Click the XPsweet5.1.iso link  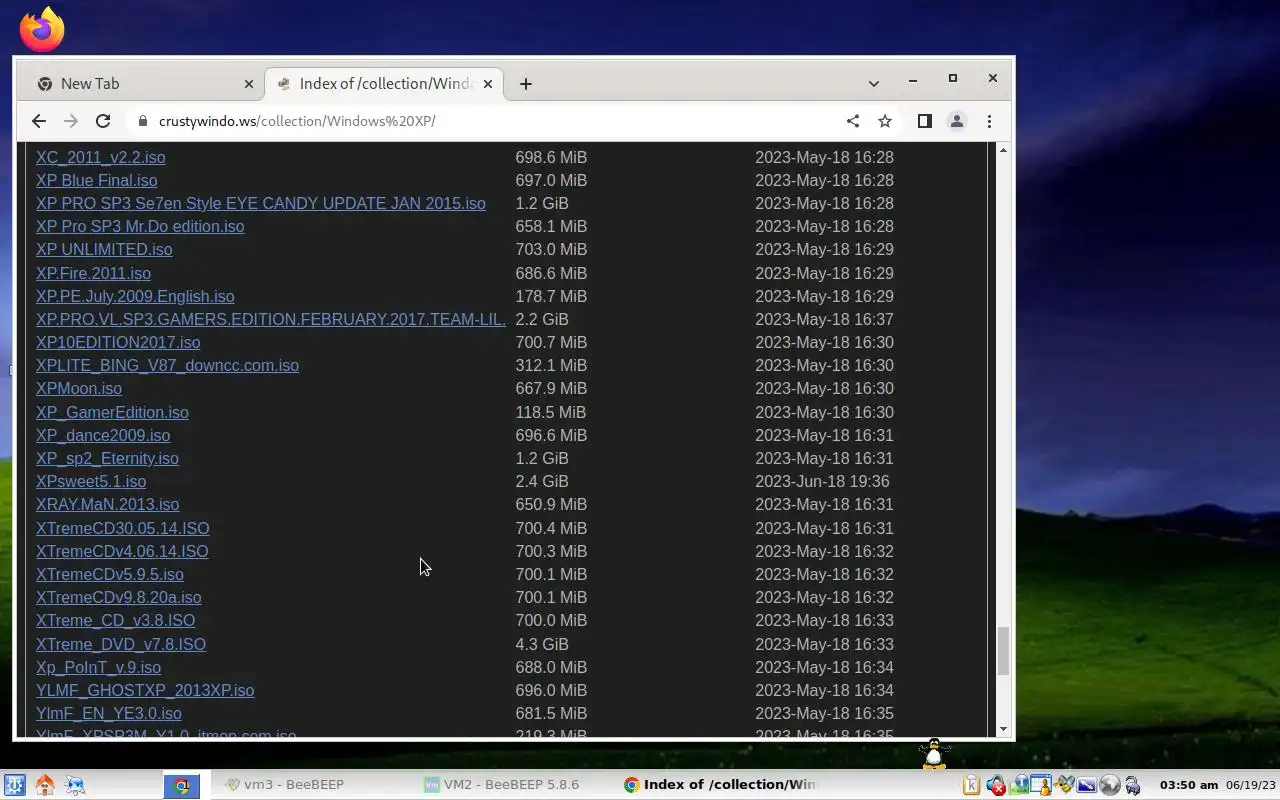coord(91,481)
